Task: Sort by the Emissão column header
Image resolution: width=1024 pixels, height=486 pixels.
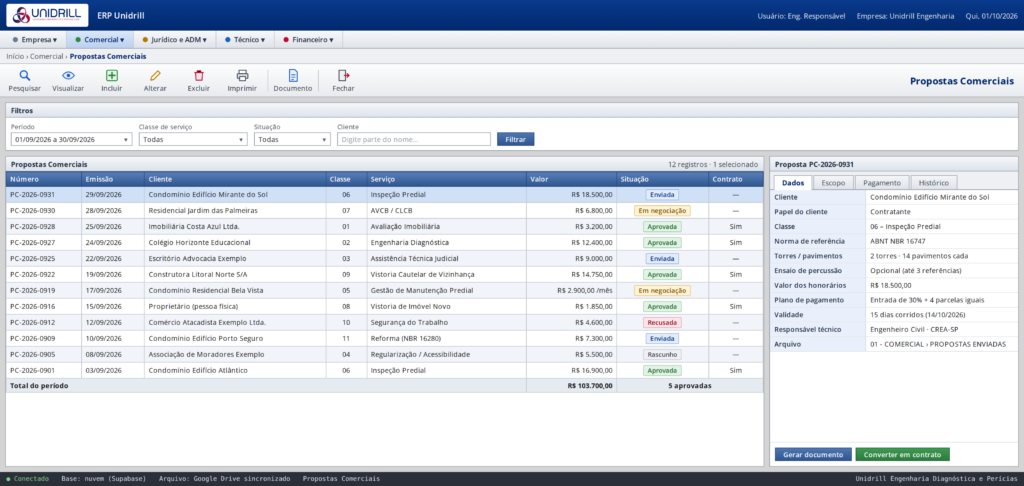Action: (112, 179)
